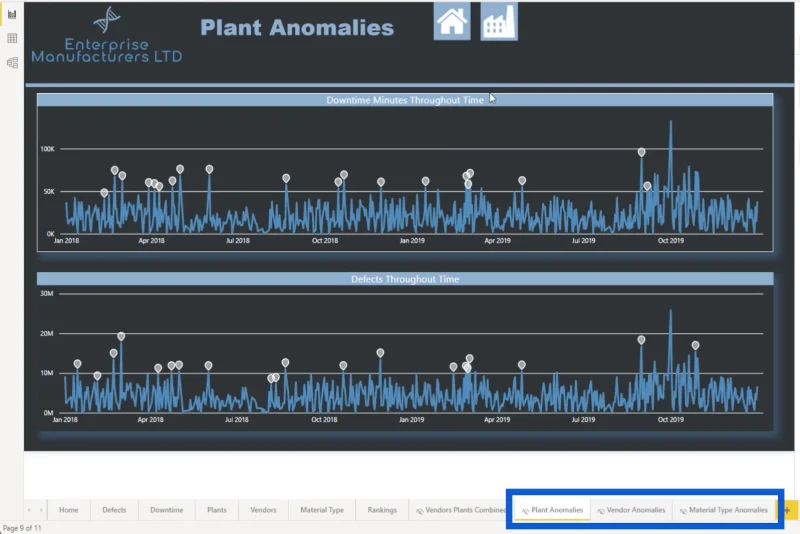Viewport: 800px width, 534px height.
Task: Open the Home page tab
Action: coord(68,510)
